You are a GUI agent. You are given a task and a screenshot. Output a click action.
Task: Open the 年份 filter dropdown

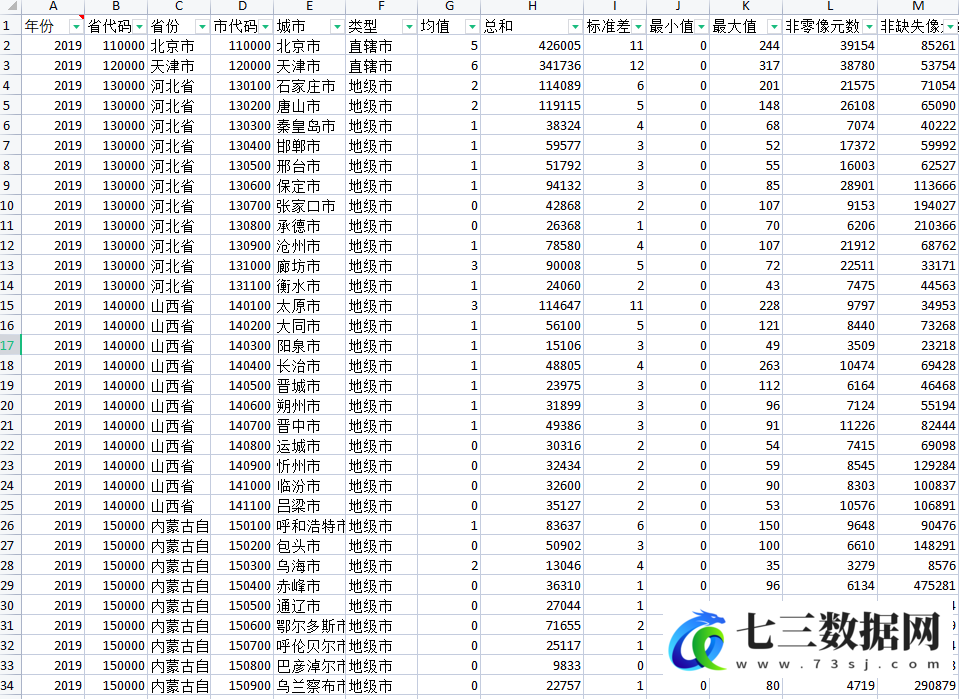pyautogui.click(x=77, y=27)
